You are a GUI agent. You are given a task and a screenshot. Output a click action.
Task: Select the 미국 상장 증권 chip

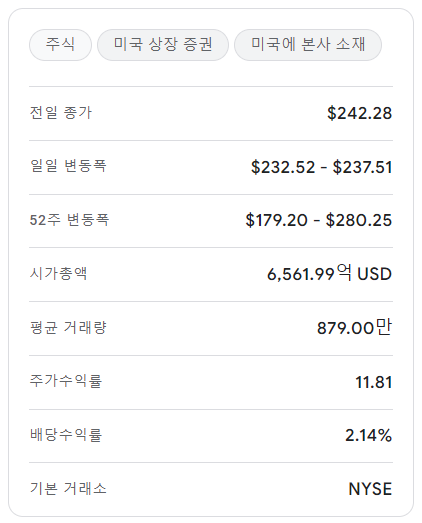(x=163, y=45)
